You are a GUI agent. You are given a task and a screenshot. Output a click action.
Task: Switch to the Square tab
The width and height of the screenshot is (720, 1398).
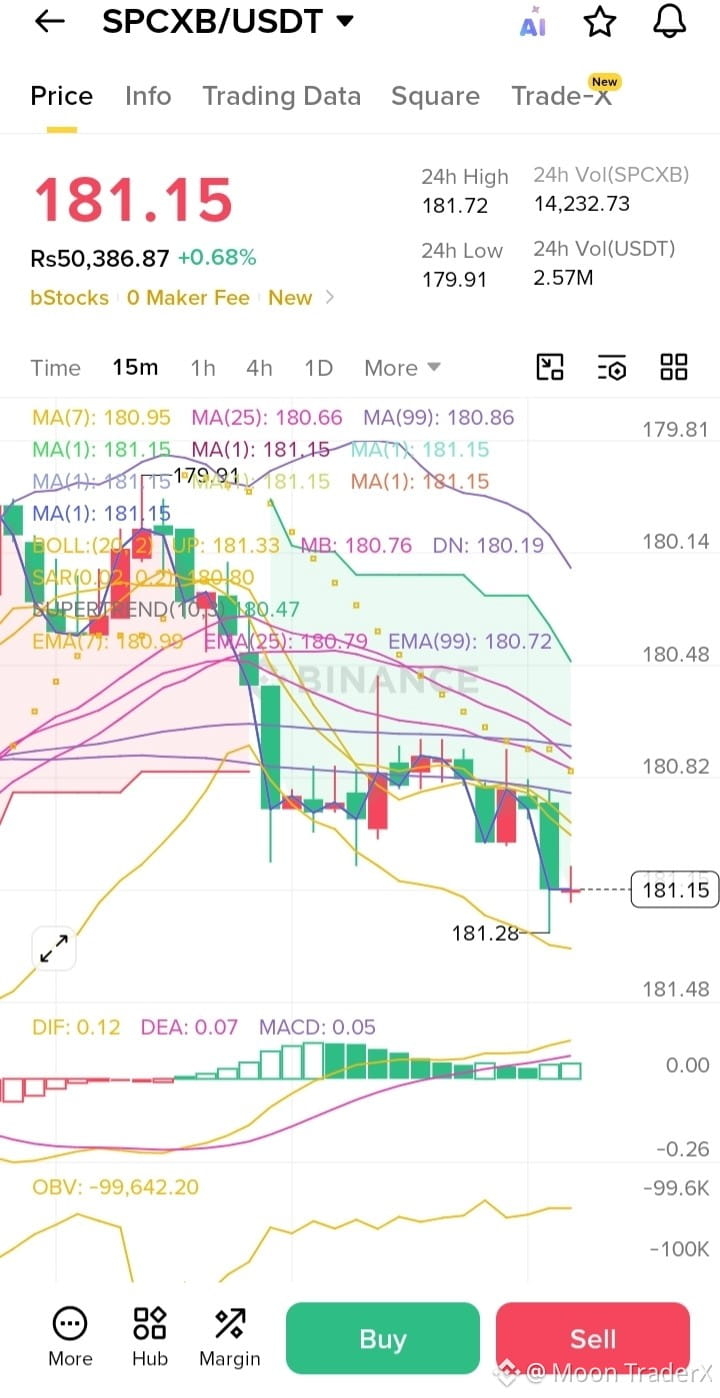435,96
